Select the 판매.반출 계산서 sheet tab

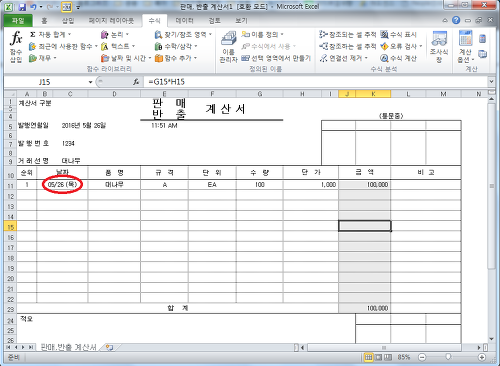[68, 347]
